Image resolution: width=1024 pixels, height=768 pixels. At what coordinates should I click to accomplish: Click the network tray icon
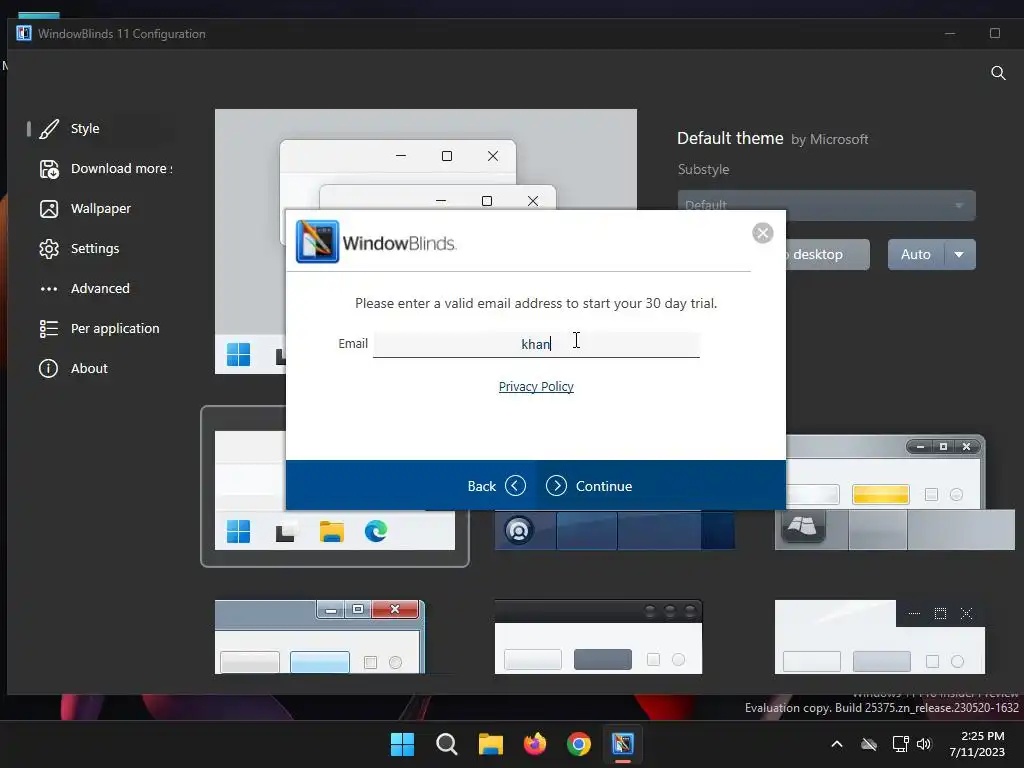[x=901, y=744]
